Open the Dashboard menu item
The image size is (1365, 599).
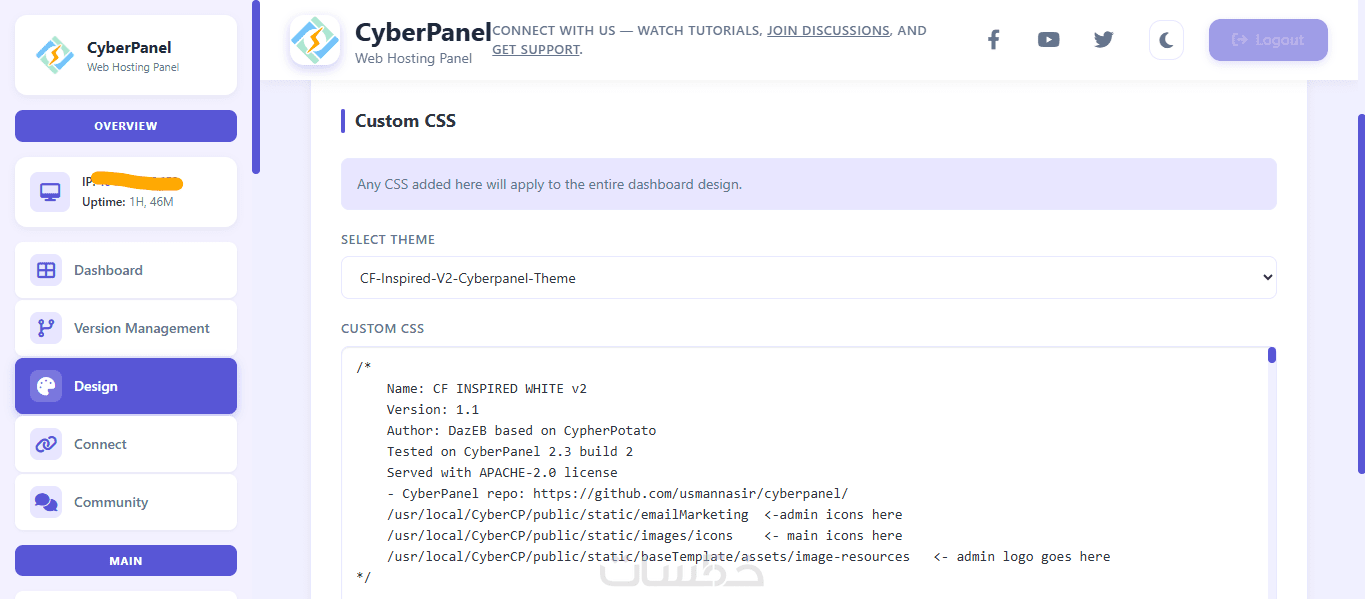(x=108, y=270)
